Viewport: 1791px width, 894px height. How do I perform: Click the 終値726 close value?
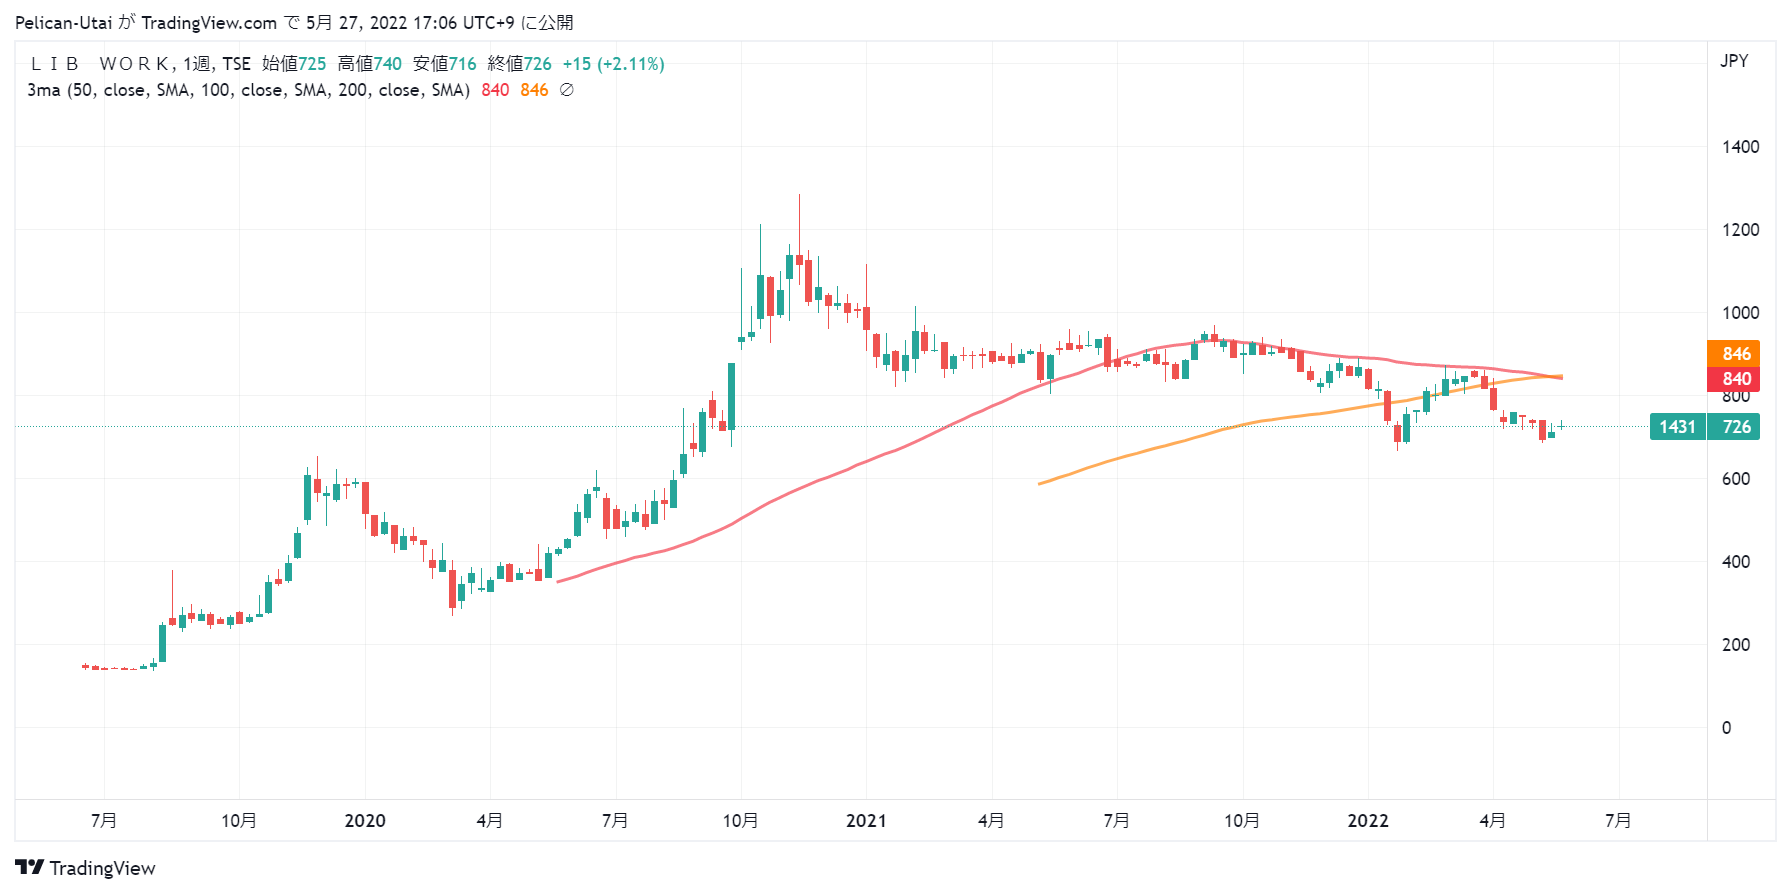[x=520, y=64]
